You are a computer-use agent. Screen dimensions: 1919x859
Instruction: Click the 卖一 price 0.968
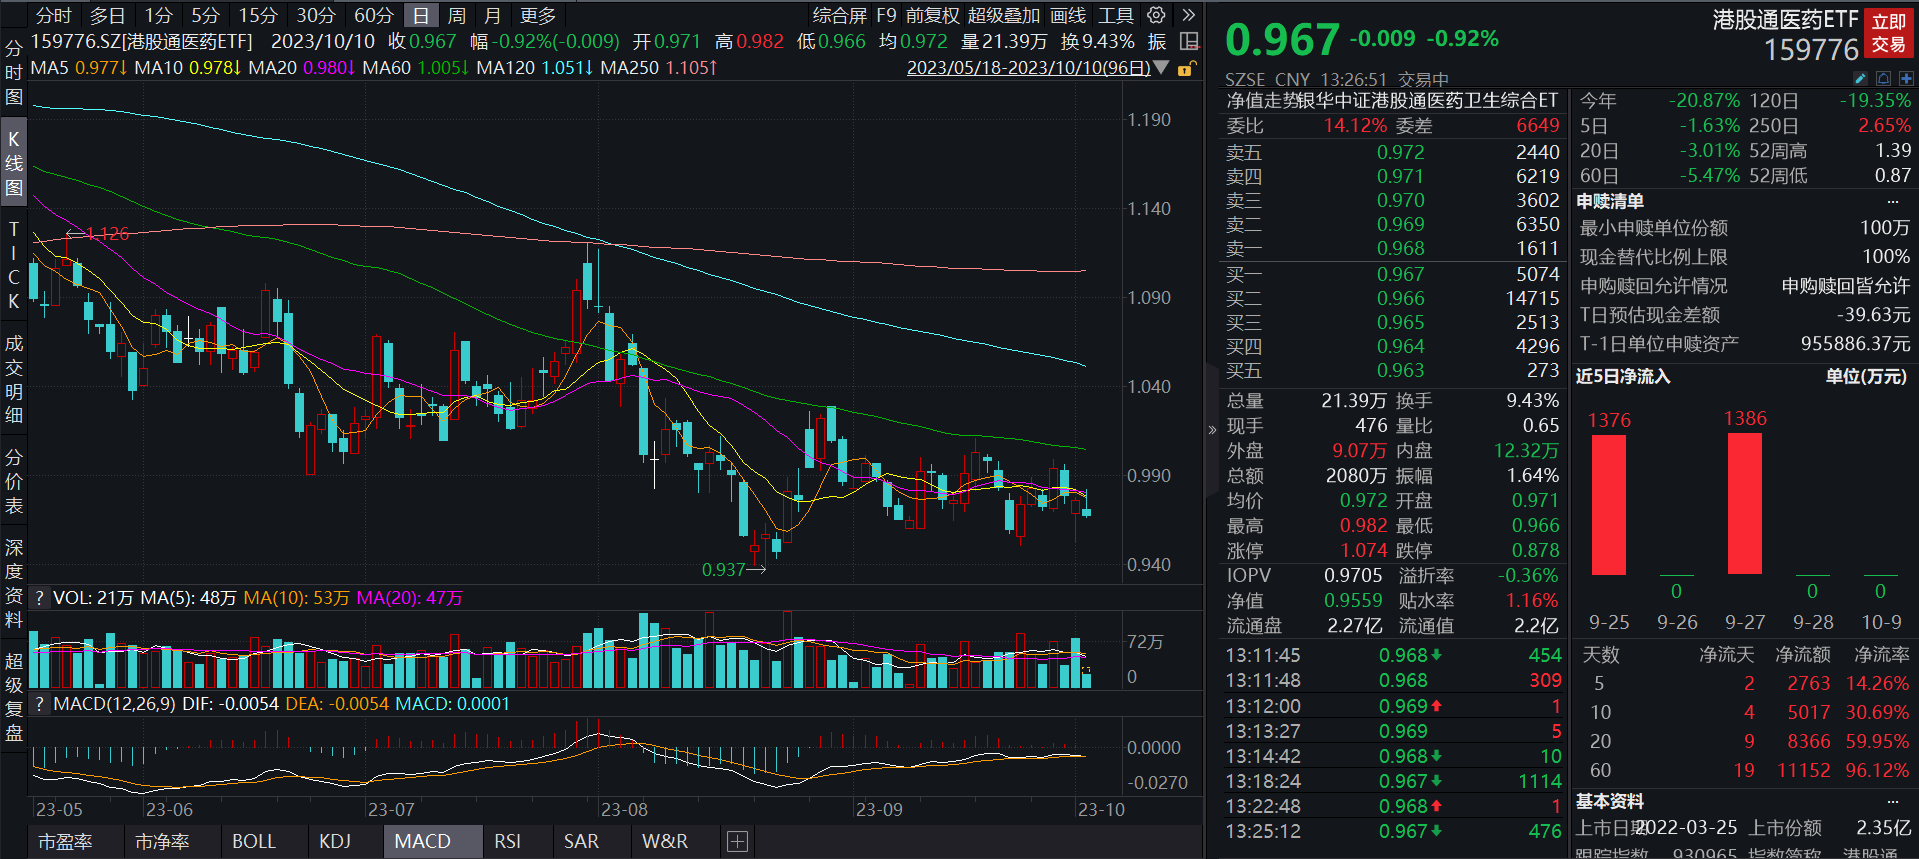coord(1400,248)
